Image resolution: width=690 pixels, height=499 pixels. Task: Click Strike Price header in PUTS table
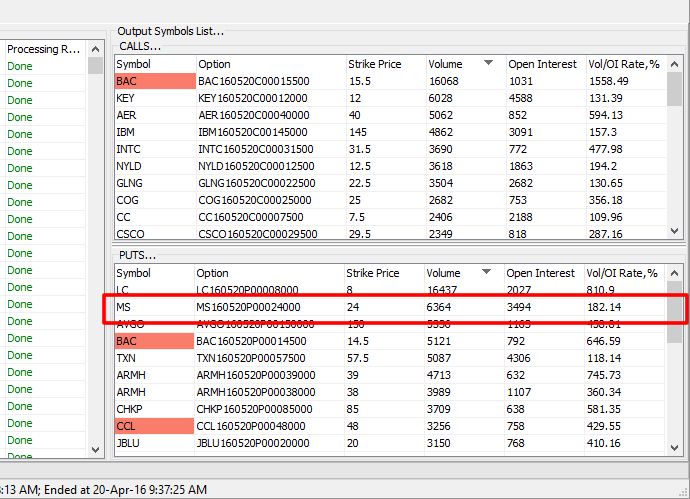[384, 273]
